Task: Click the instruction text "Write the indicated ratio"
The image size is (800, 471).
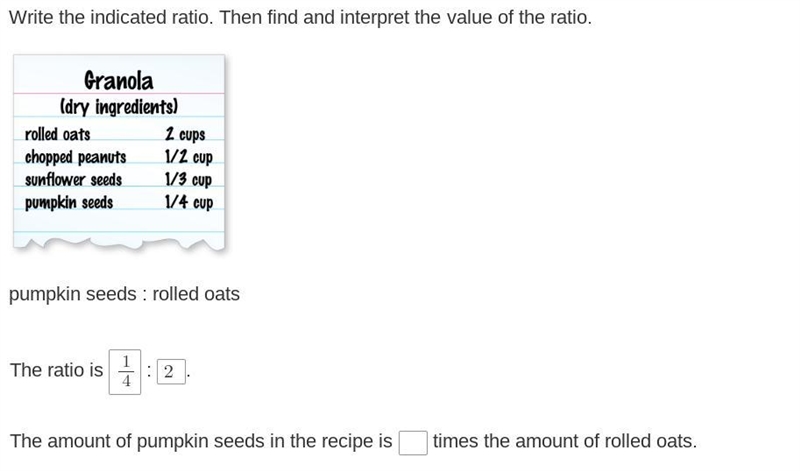Action: [x=110, y=17]
